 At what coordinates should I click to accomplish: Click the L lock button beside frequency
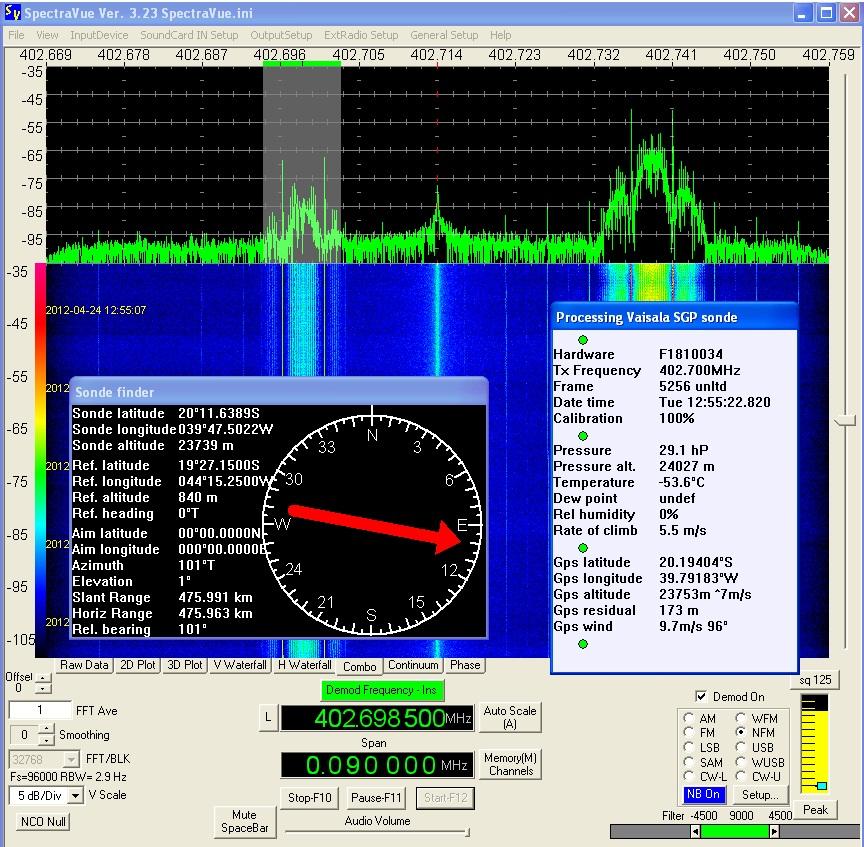268,717
